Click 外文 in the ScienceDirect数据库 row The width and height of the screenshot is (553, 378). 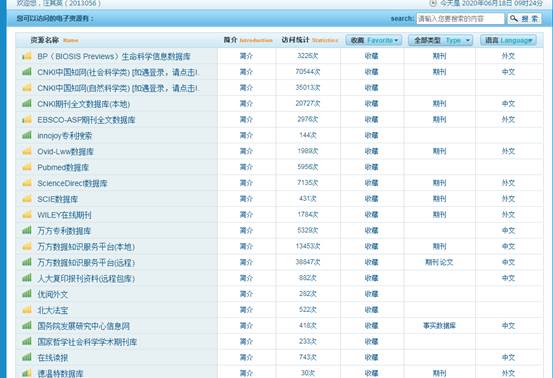(x=508, y=183)
